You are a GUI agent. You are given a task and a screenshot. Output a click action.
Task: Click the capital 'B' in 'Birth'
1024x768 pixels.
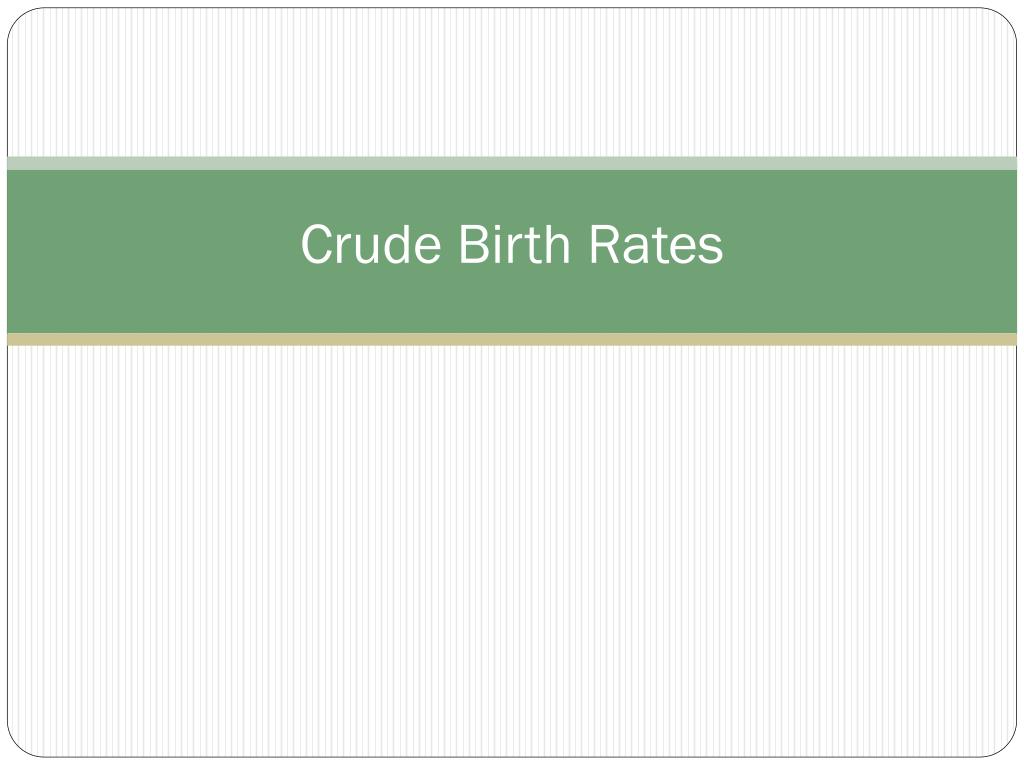pos(473,244)
